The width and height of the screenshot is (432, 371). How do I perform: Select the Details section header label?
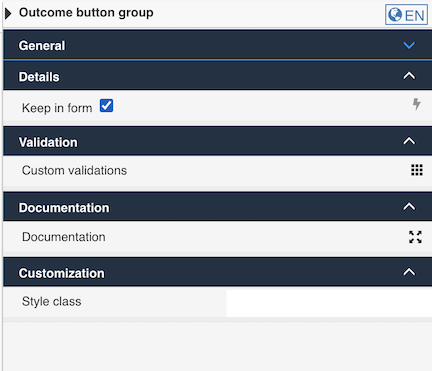[39, 77]
